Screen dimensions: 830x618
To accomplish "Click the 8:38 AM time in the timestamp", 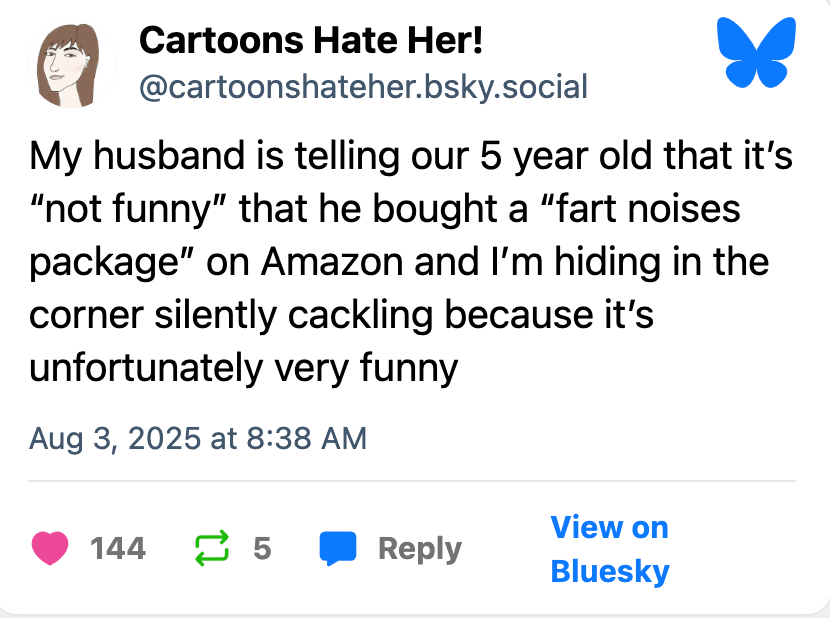I will pyautogui.click(x=303, y=438).
